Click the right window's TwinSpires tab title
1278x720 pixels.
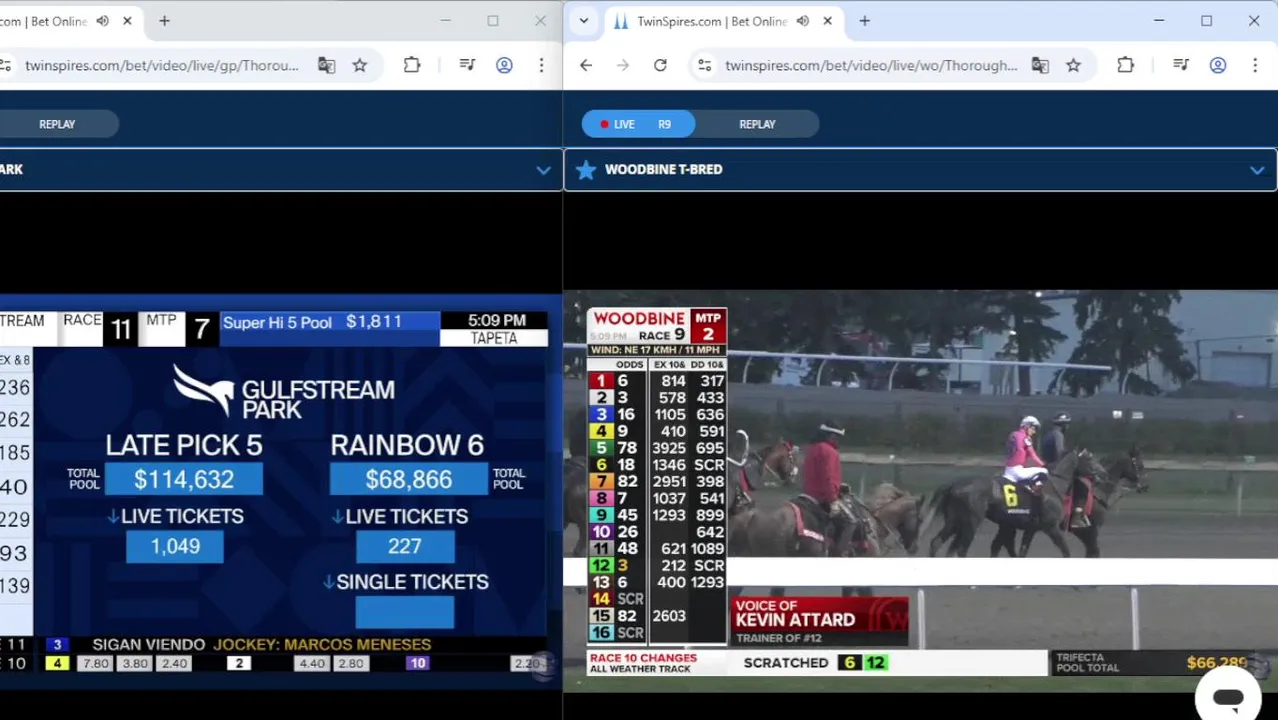(712, 21)
